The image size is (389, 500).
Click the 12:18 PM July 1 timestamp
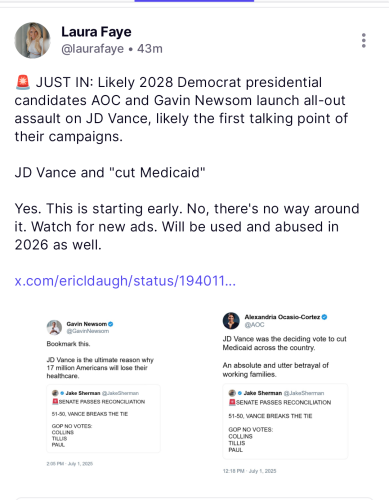pyautogui.click(x=250, y=471)
